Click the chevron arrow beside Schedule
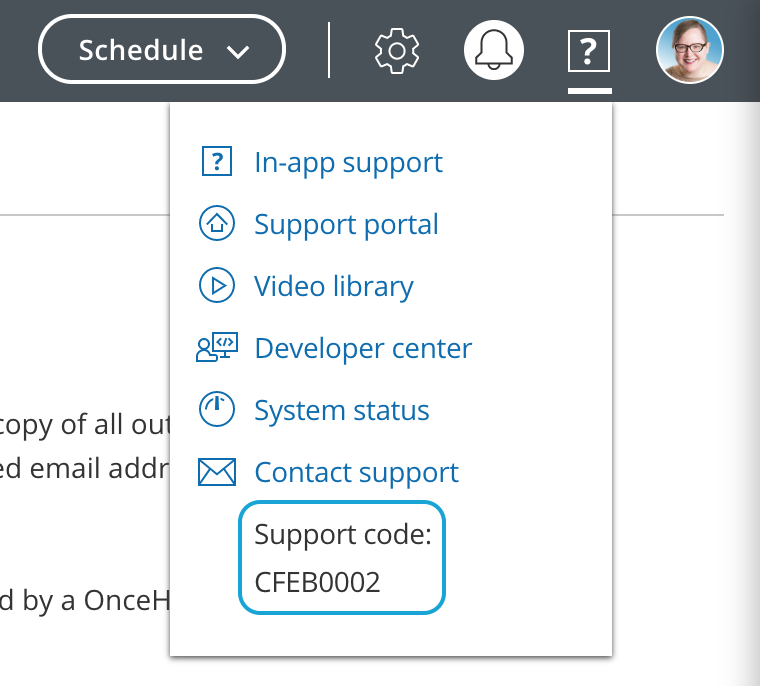 [238, 51]
